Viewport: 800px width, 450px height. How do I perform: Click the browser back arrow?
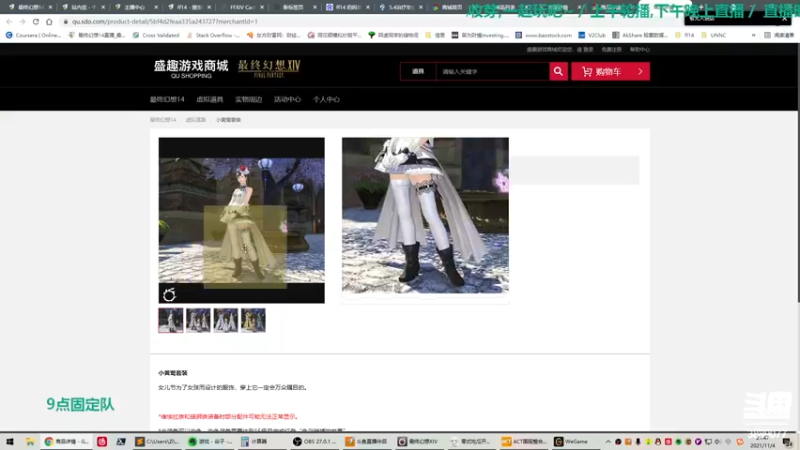pos(9,21)
